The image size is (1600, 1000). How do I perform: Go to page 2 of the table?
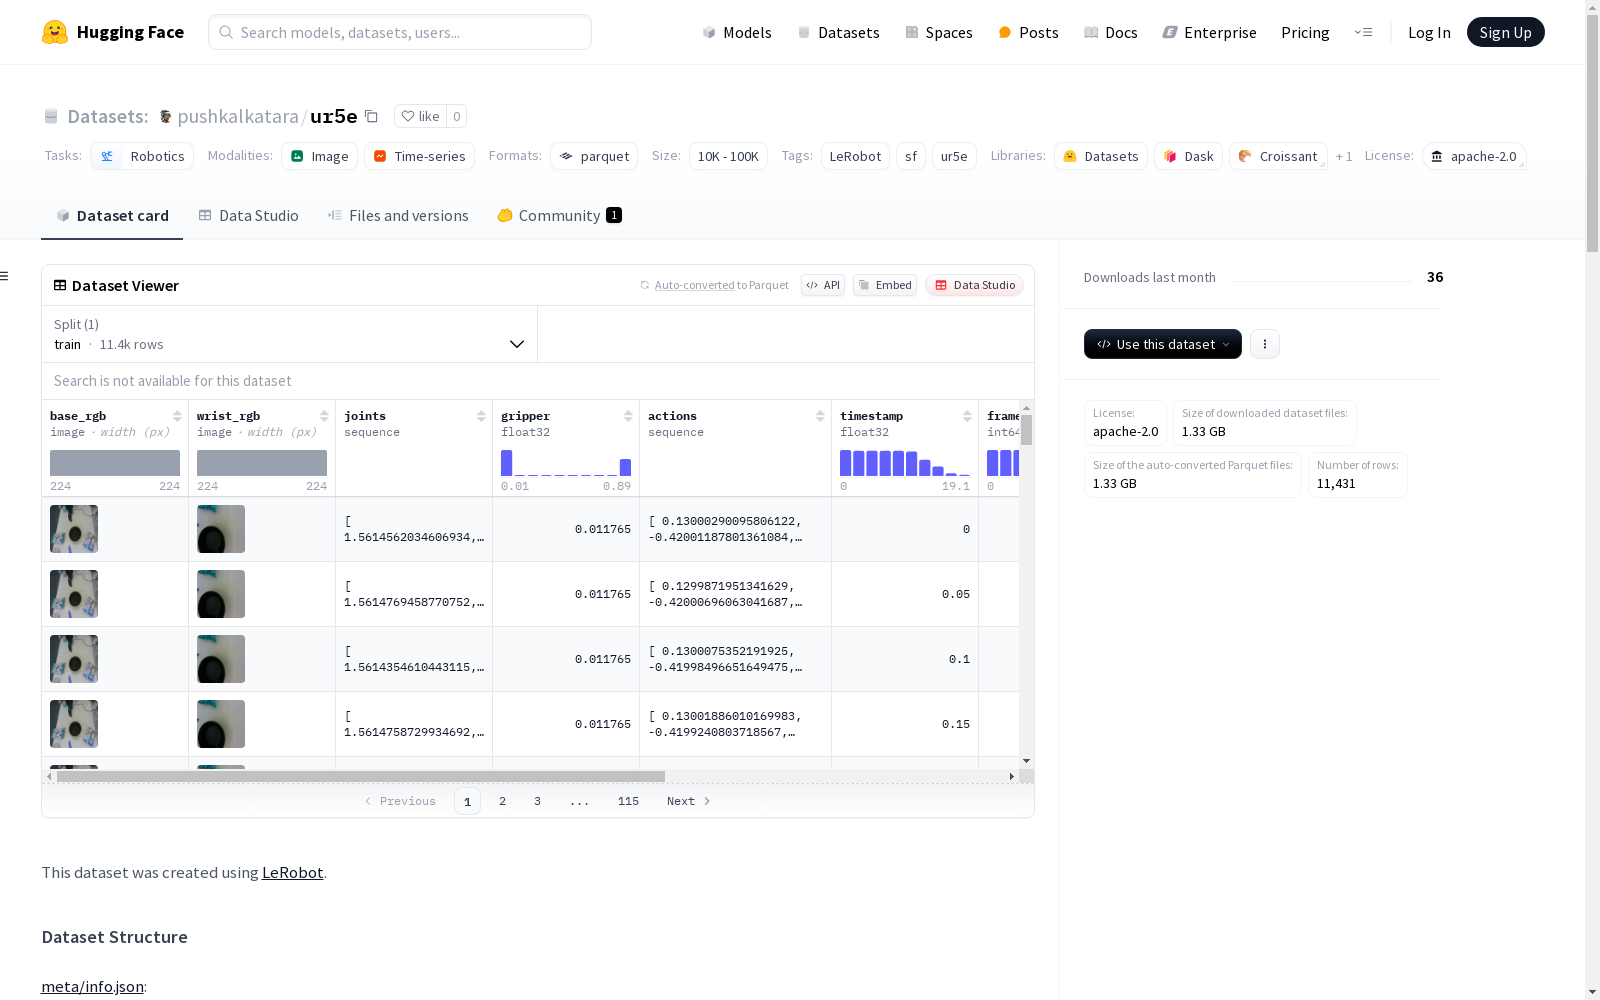coord(502,801)
